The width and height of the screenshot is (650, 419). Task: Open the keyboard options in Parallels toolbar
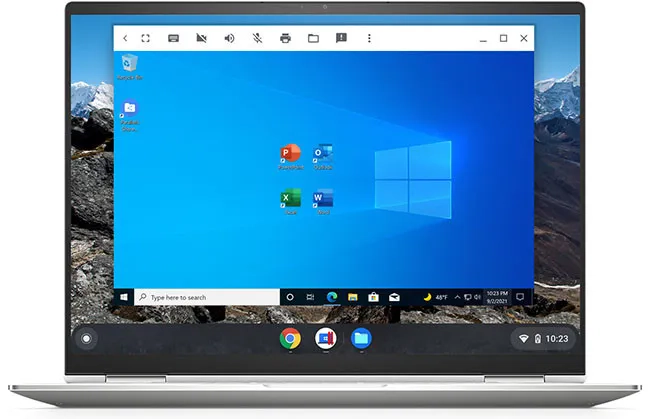tap(173, 38)
